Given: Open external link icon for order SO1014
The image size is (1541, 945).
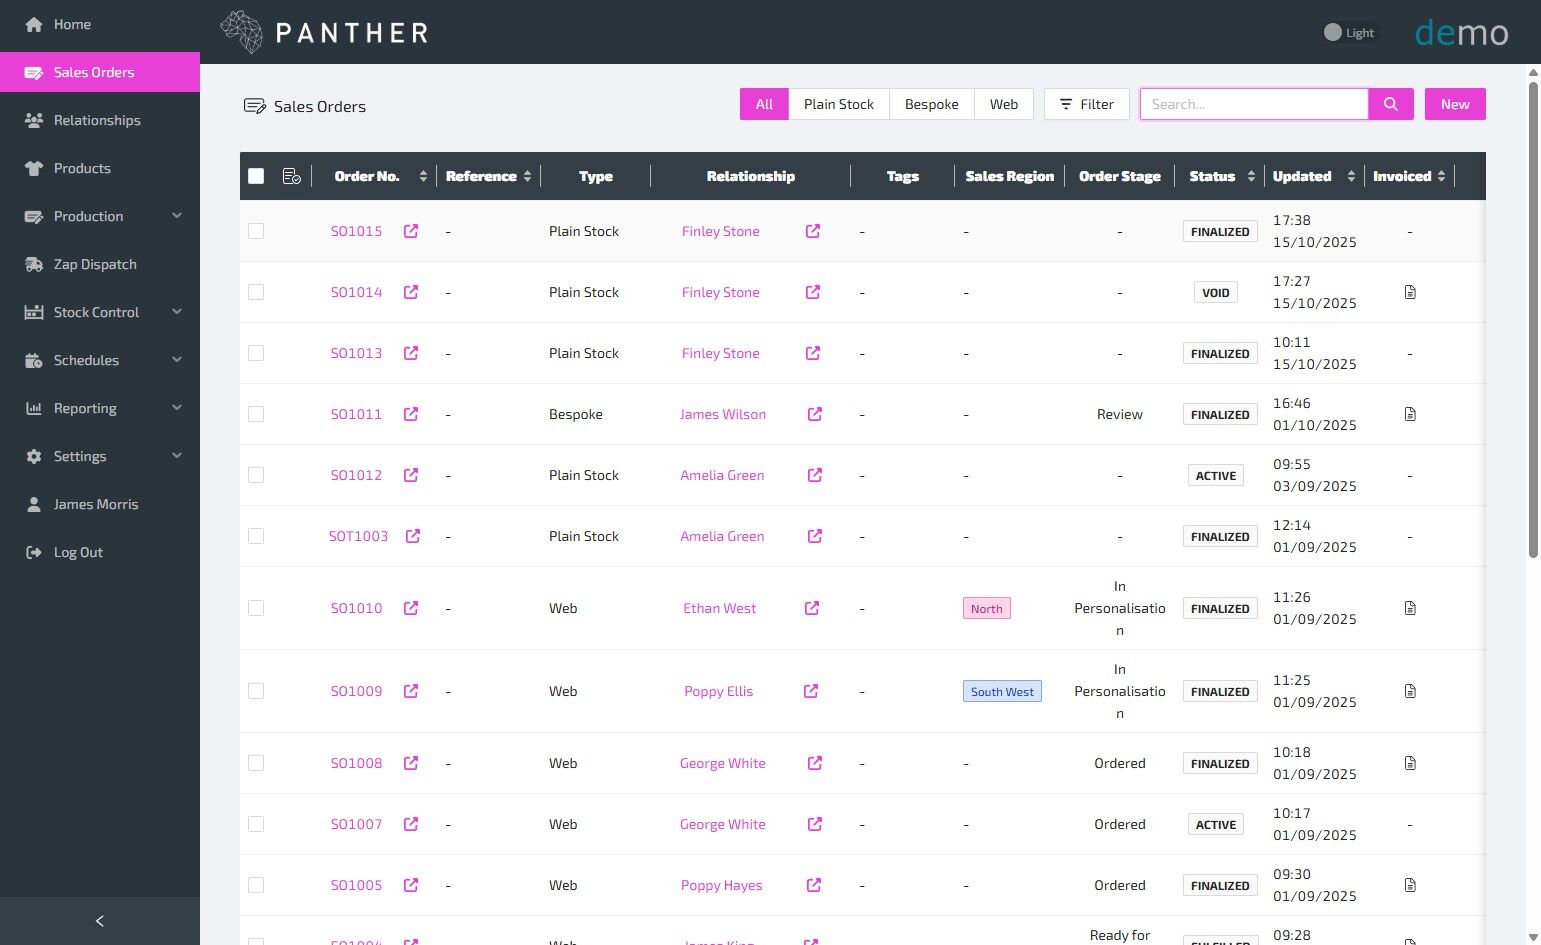Looking at the screenshot, I should (411, 292).
